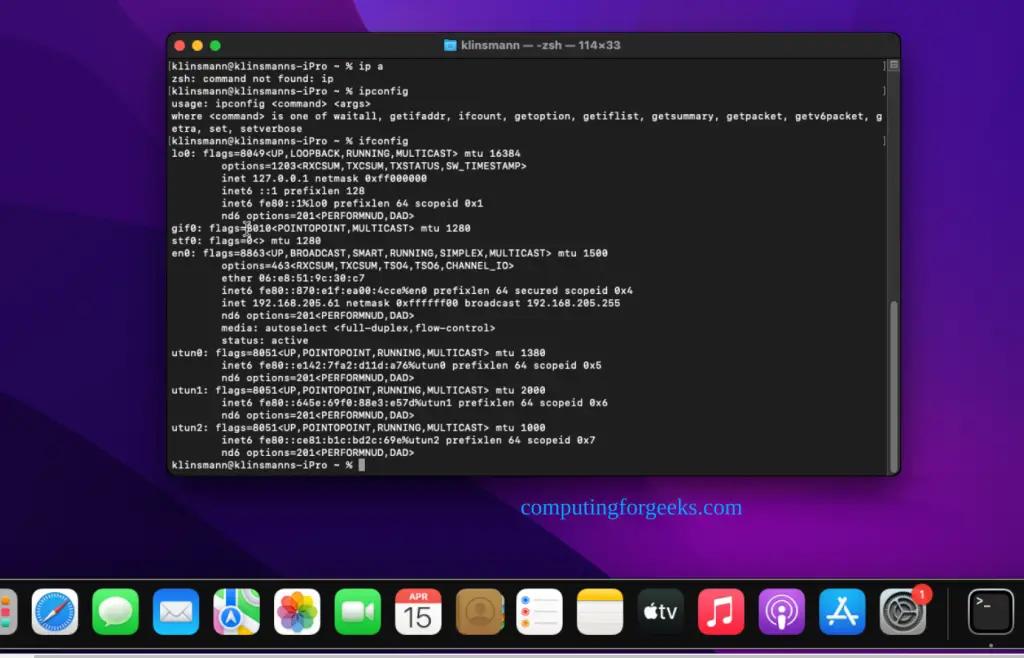Click the '% ip a' command line
Viewport: 1024px width, 658px height.
[x=278, y=67]
